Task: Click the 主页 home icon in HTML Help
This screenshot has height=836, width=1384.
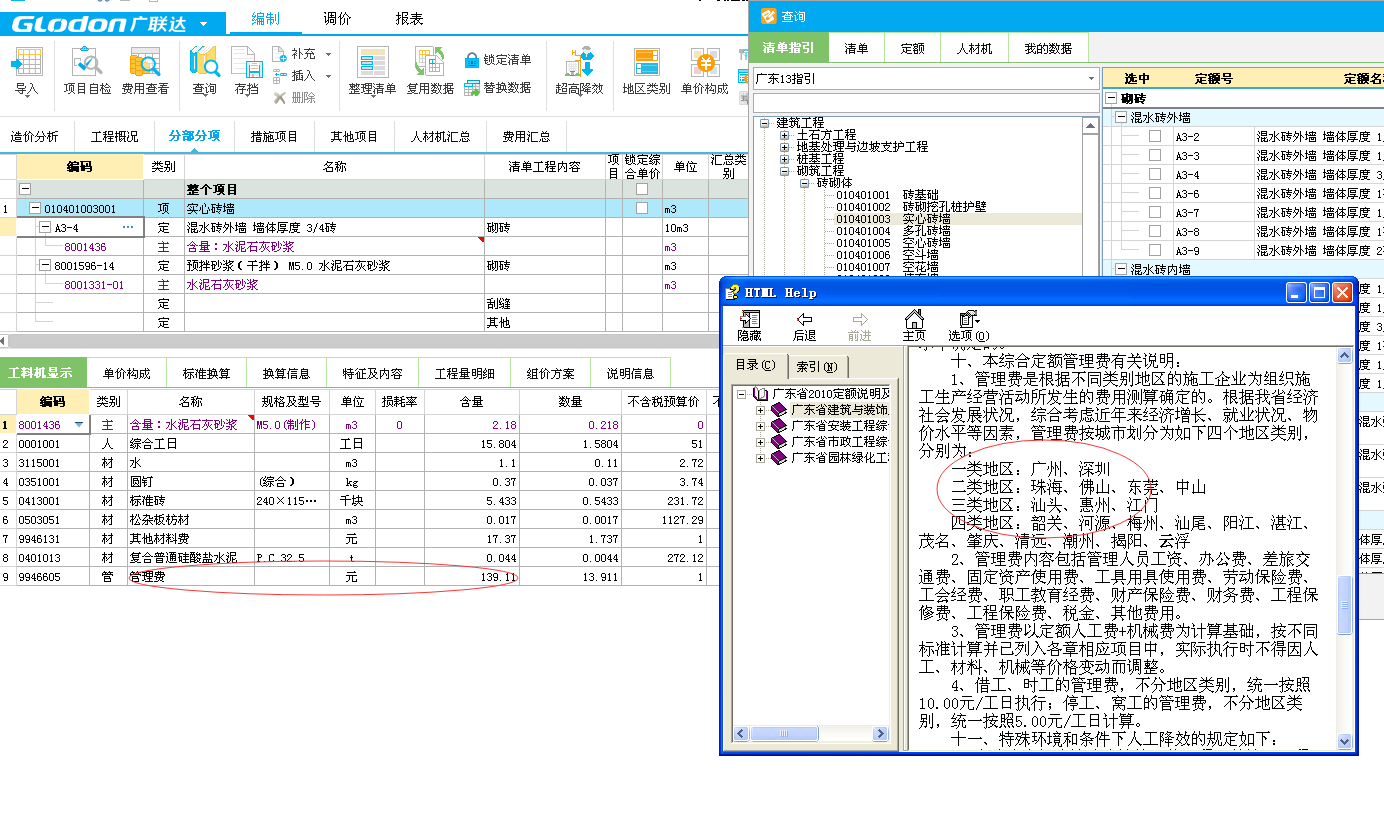Action: (914, 320)
